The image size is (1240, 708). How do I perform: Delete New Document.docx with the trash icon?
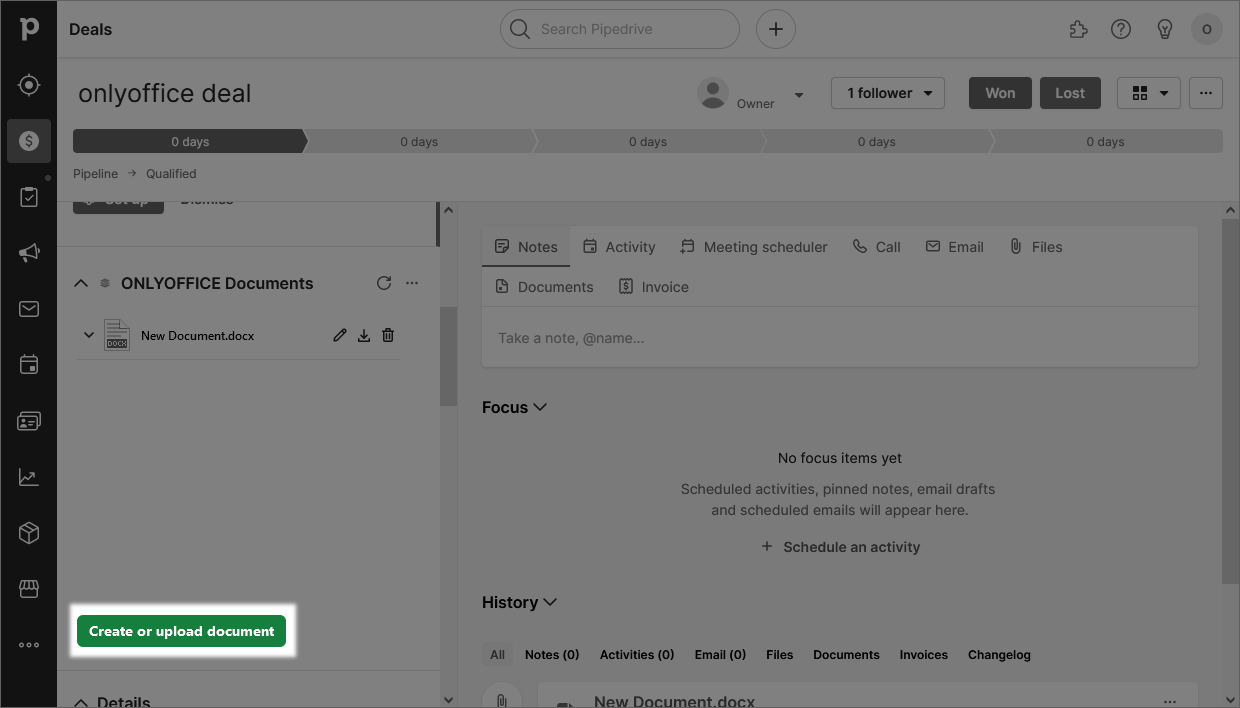[x=387, y=335]
